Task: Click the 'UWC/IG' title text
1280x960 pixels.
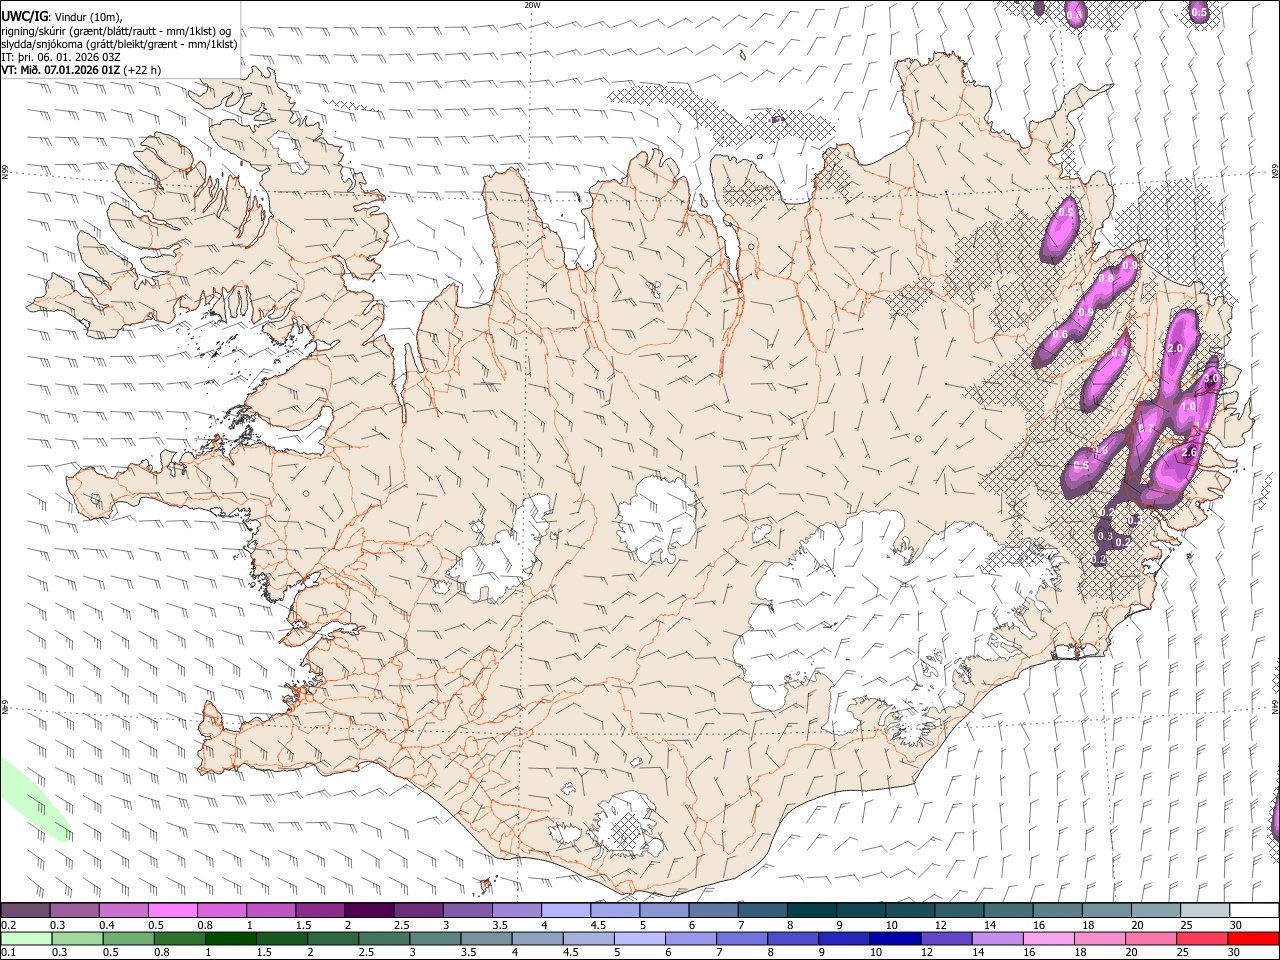Action: coord(24,16)
